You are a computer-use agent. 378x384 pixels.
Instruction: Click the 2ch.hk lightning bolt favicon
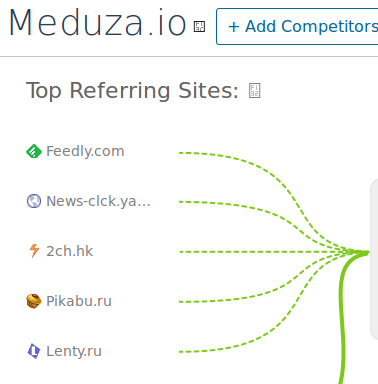coord(34,251)
